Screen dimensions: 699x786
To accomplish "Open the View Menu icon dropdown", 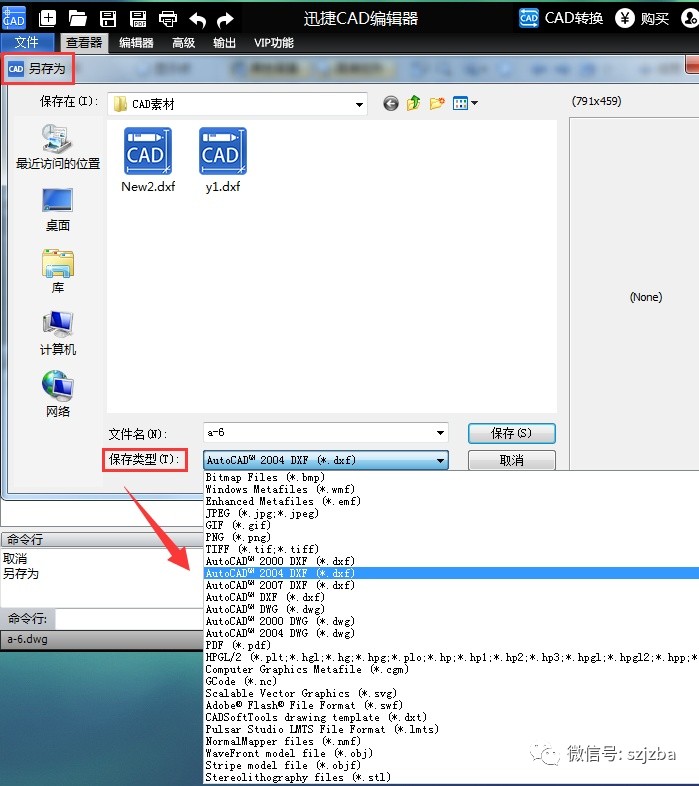I will (465, 103).
